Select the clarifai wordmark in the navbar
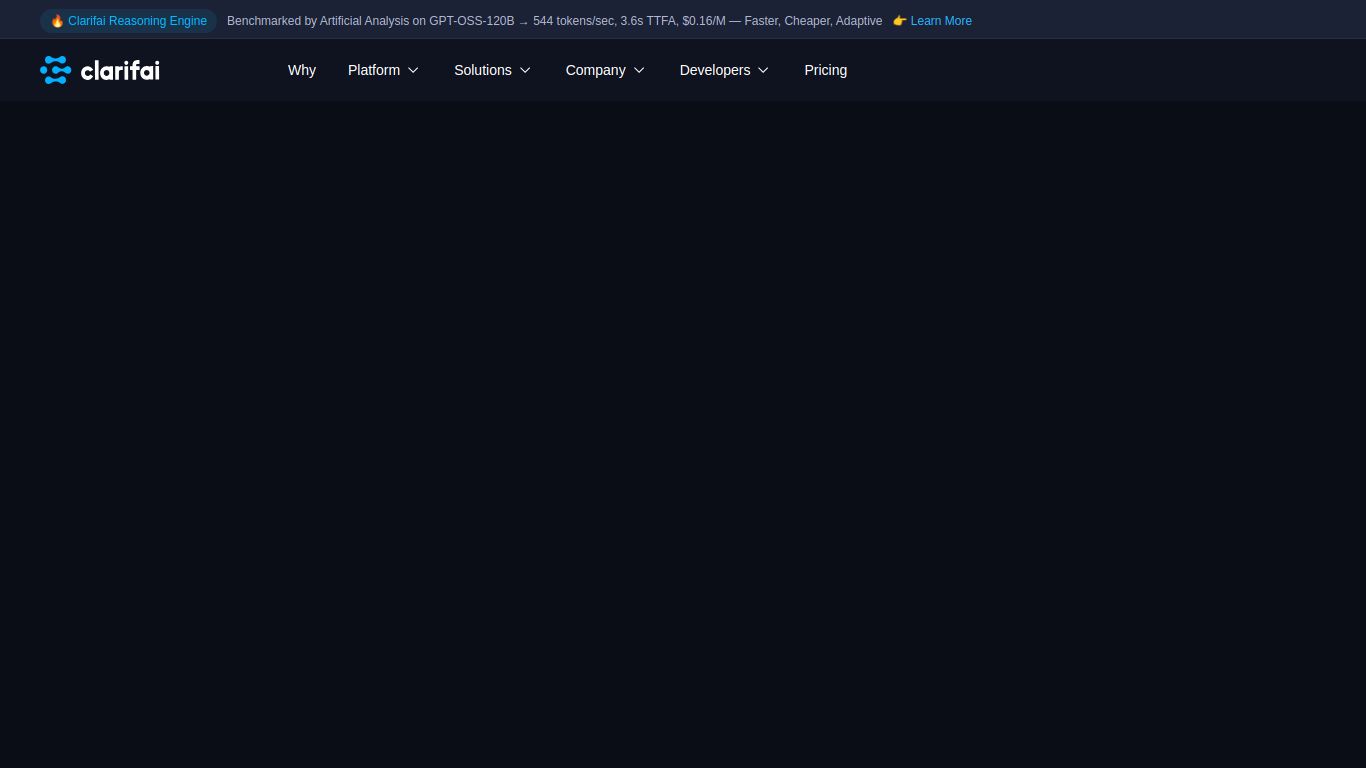 [x=120, y=70]
